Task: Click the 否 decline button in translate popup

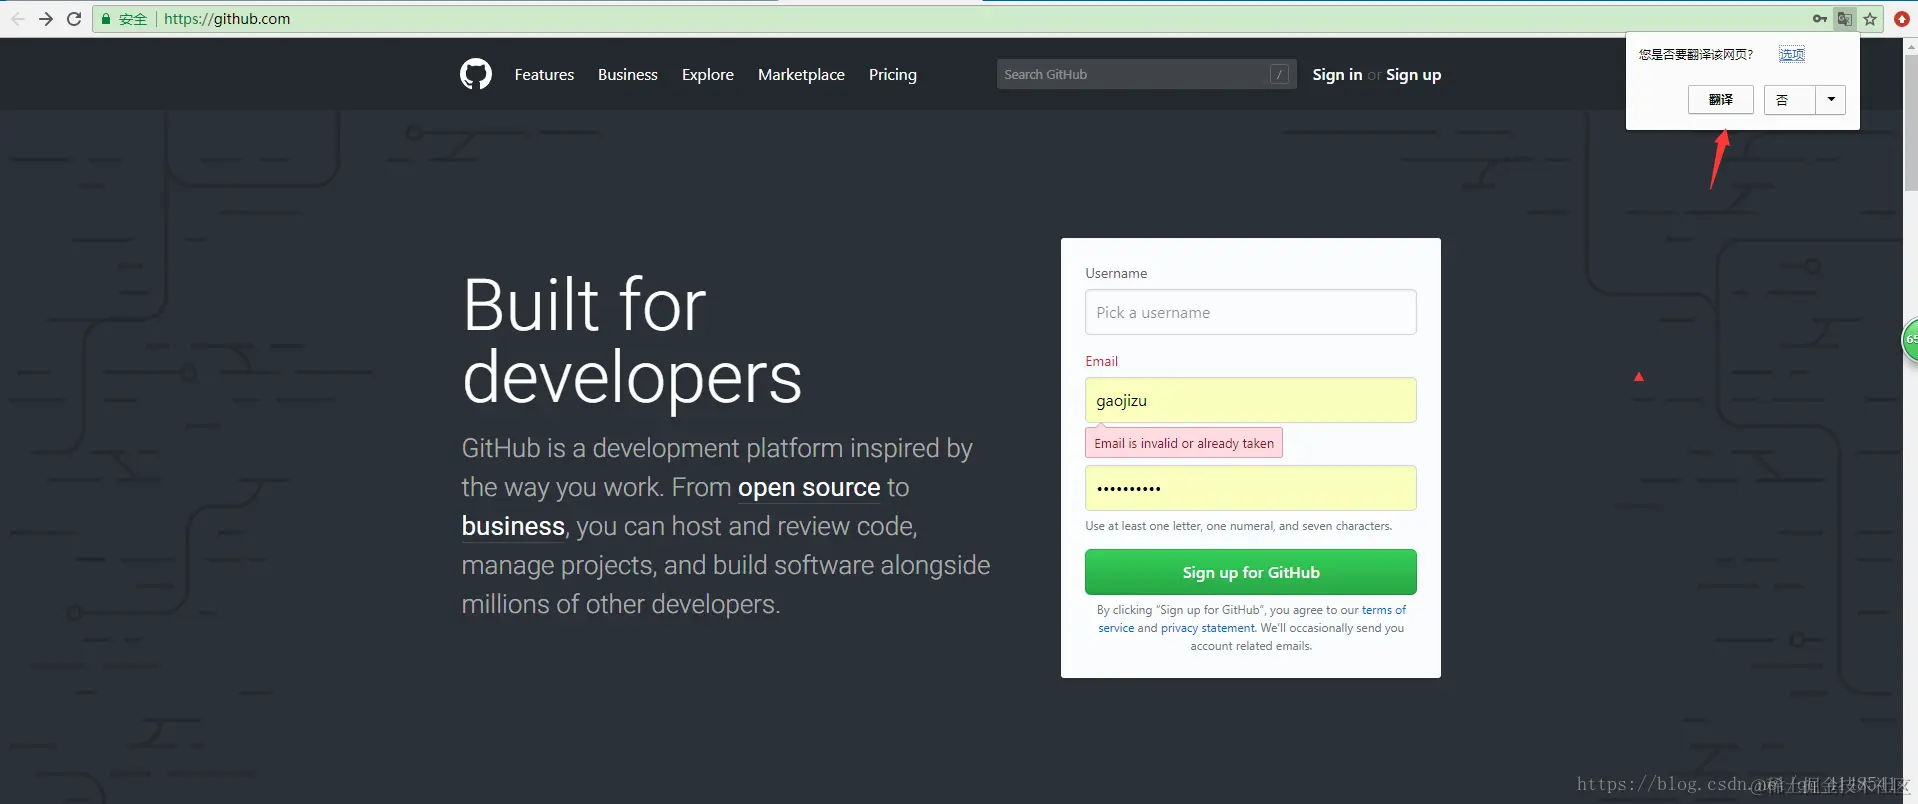Action: click(x=1789, y=100)
